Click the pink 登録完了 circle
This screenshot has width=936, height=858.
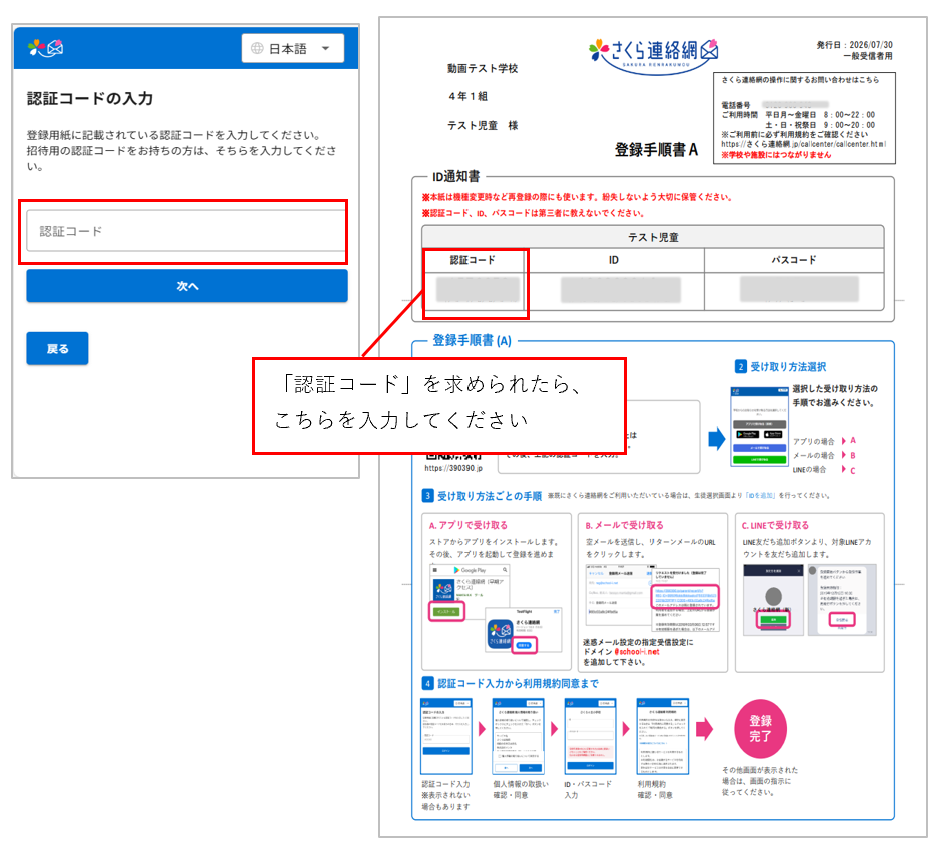[x=760, y=729]
